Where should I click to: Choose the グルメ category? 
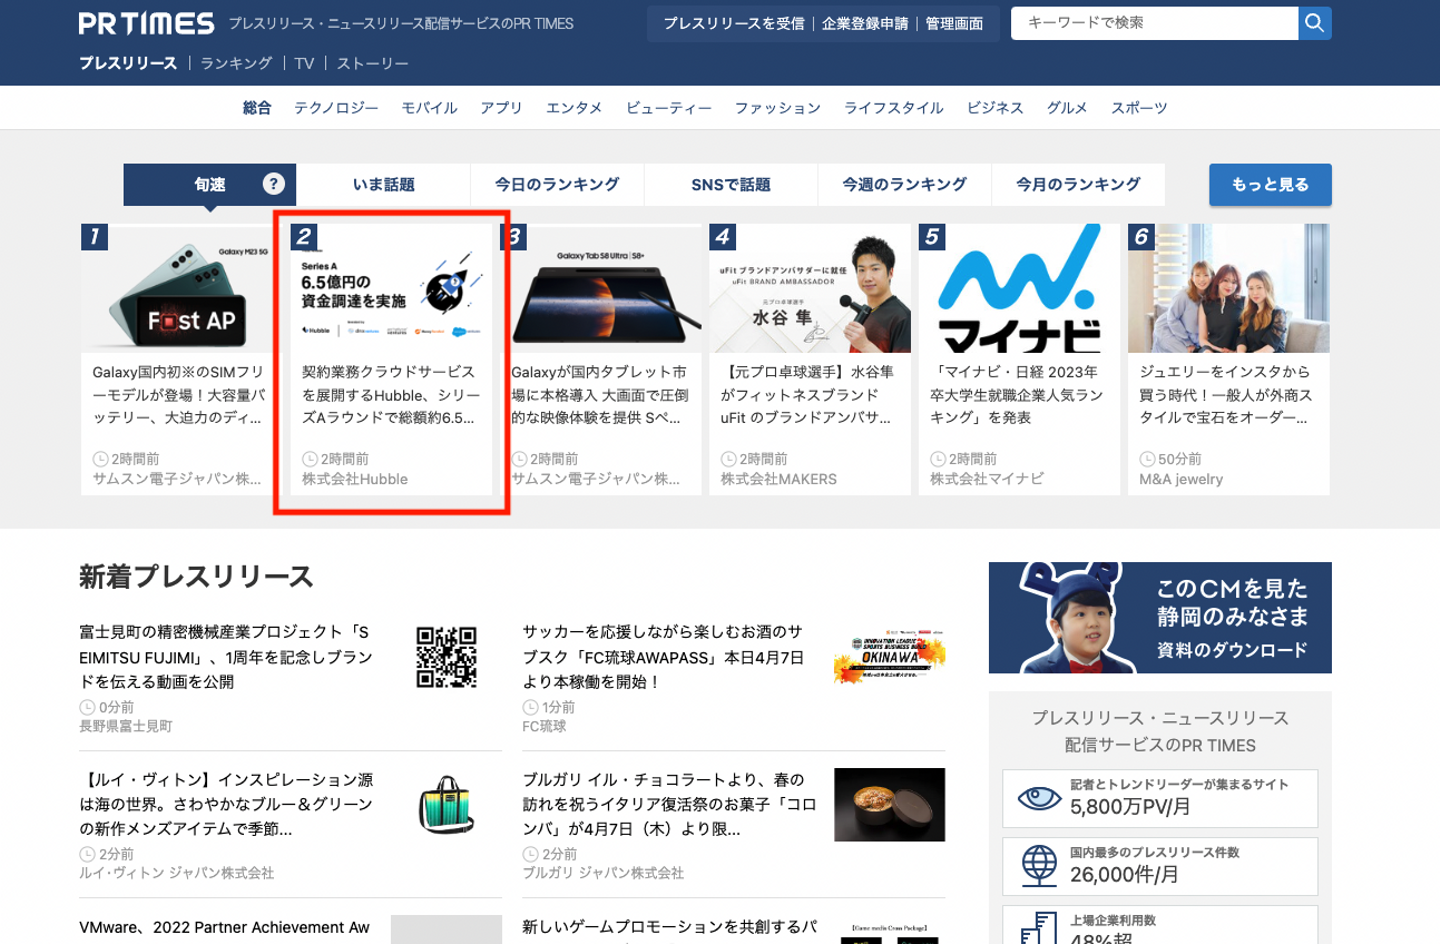[x=1067, y=108]
